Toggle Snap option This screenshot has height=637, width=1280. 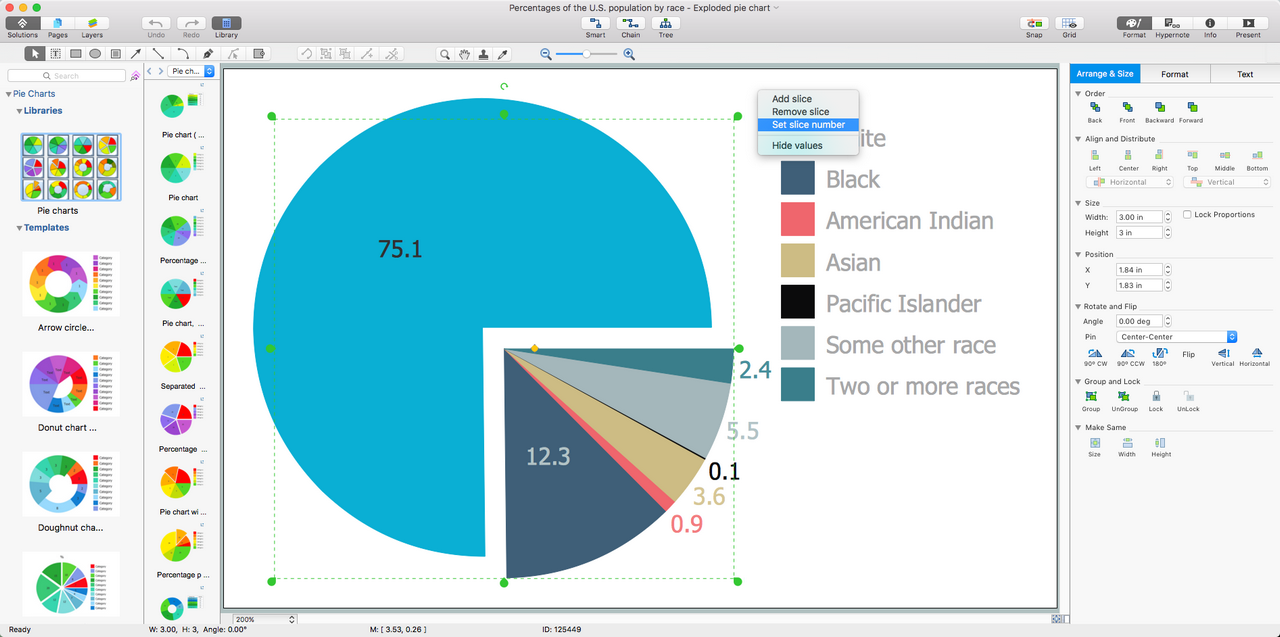tap(1034, 23)
